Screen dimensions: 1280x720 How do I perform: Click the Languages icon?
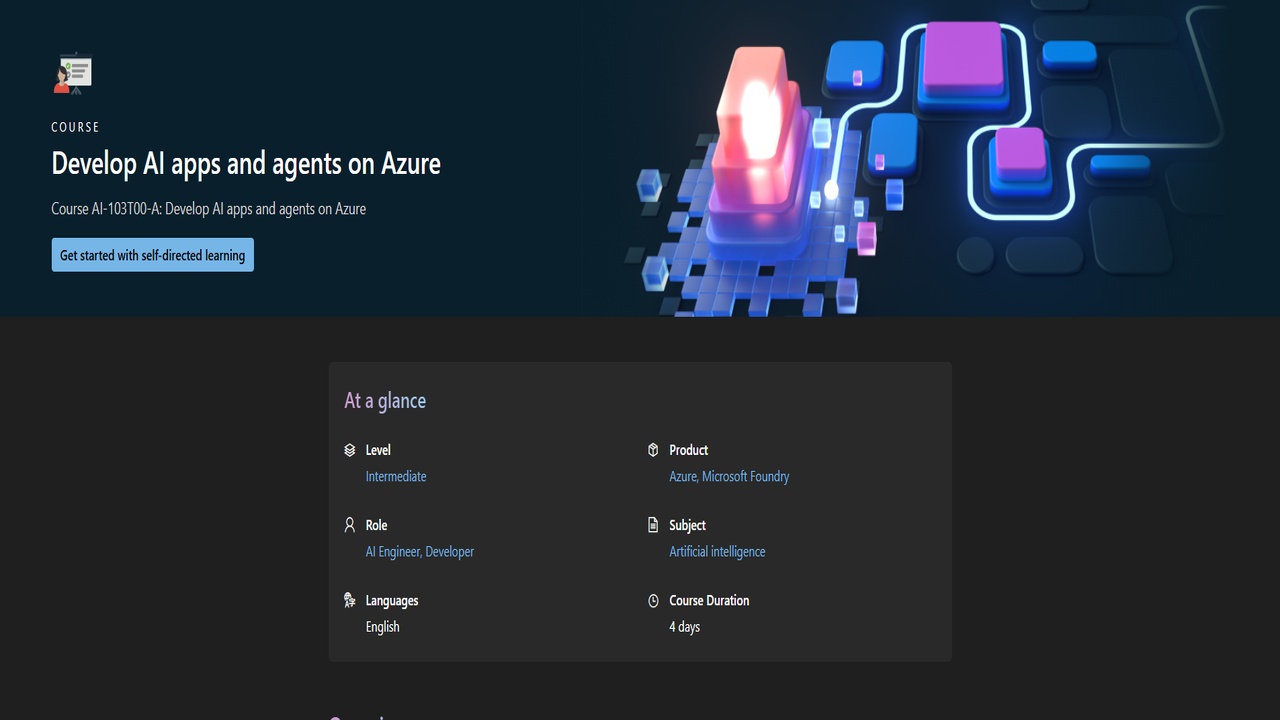[349, 600]
